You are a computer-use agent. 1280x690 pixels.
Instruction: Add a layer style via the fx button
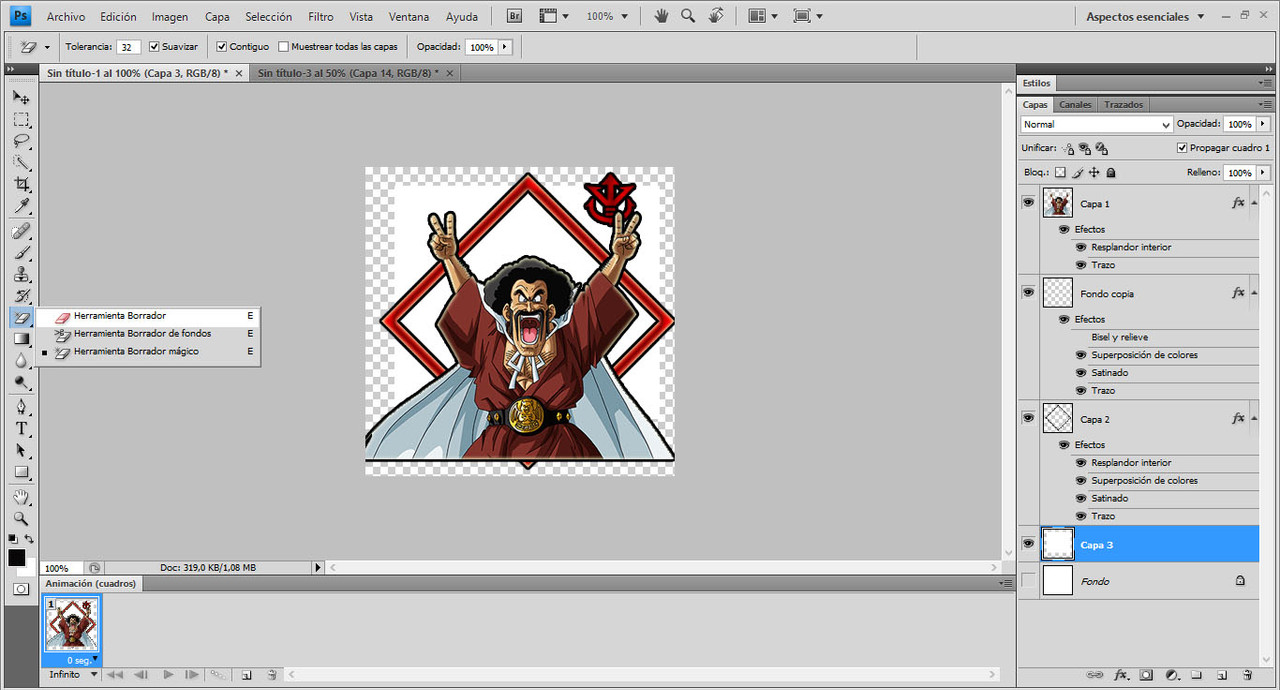point(1121,675)
